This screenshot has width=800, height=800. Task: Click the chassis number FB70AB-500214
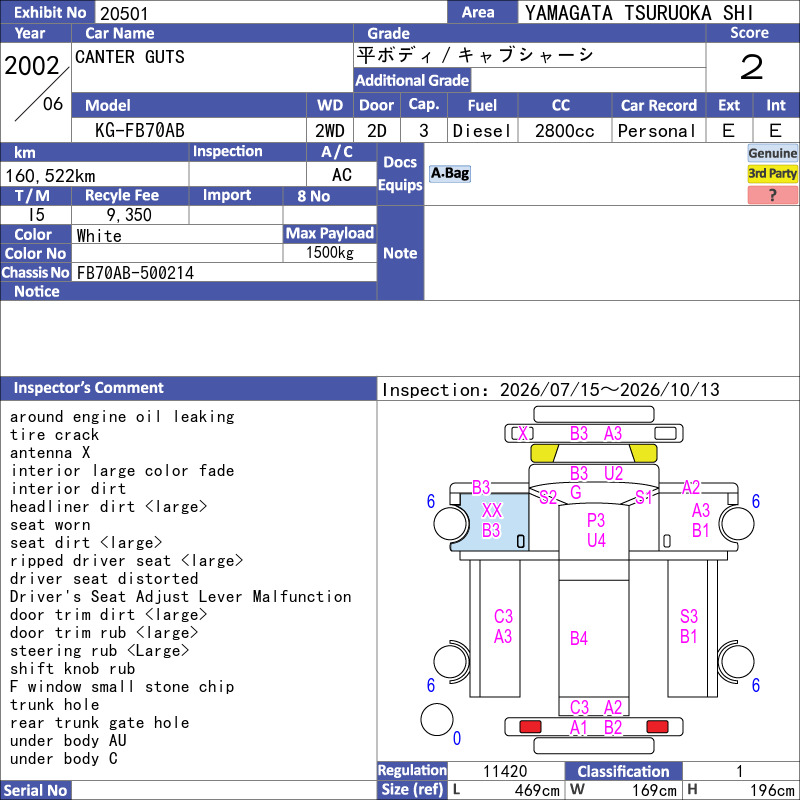(x=135, y=273)
